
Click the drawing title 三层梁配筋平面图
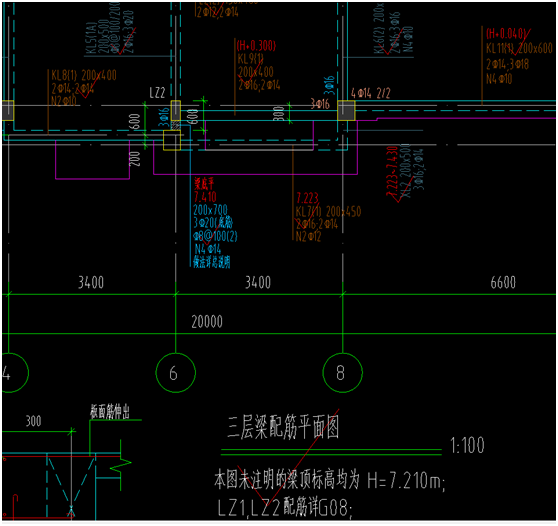(x=283, y=427)
